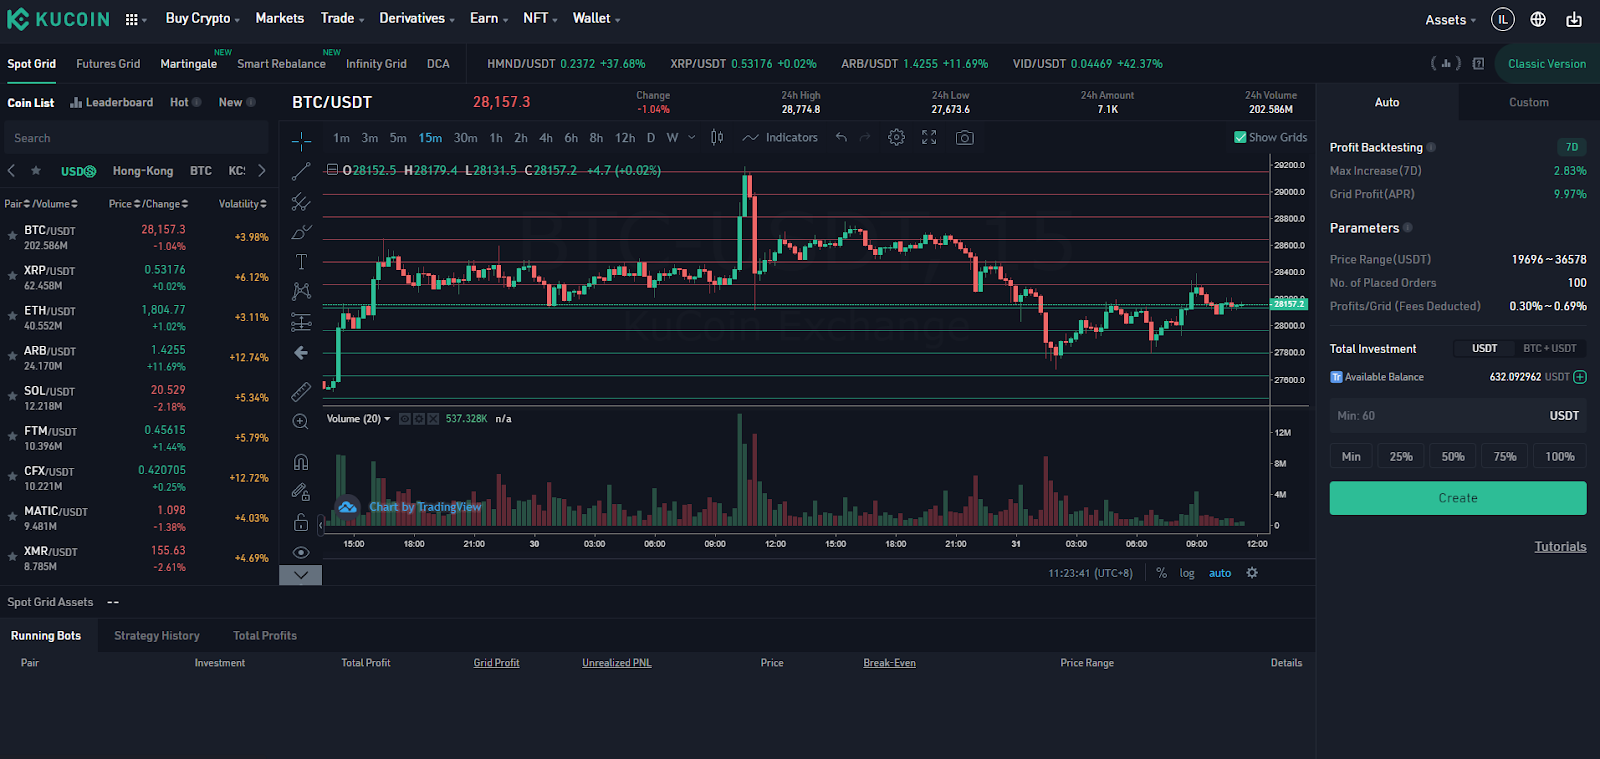Expand the Derivatives dropdown menu
Viewport: 1600px width, 759px height.
pyautogui.click(x=417, y=18)
